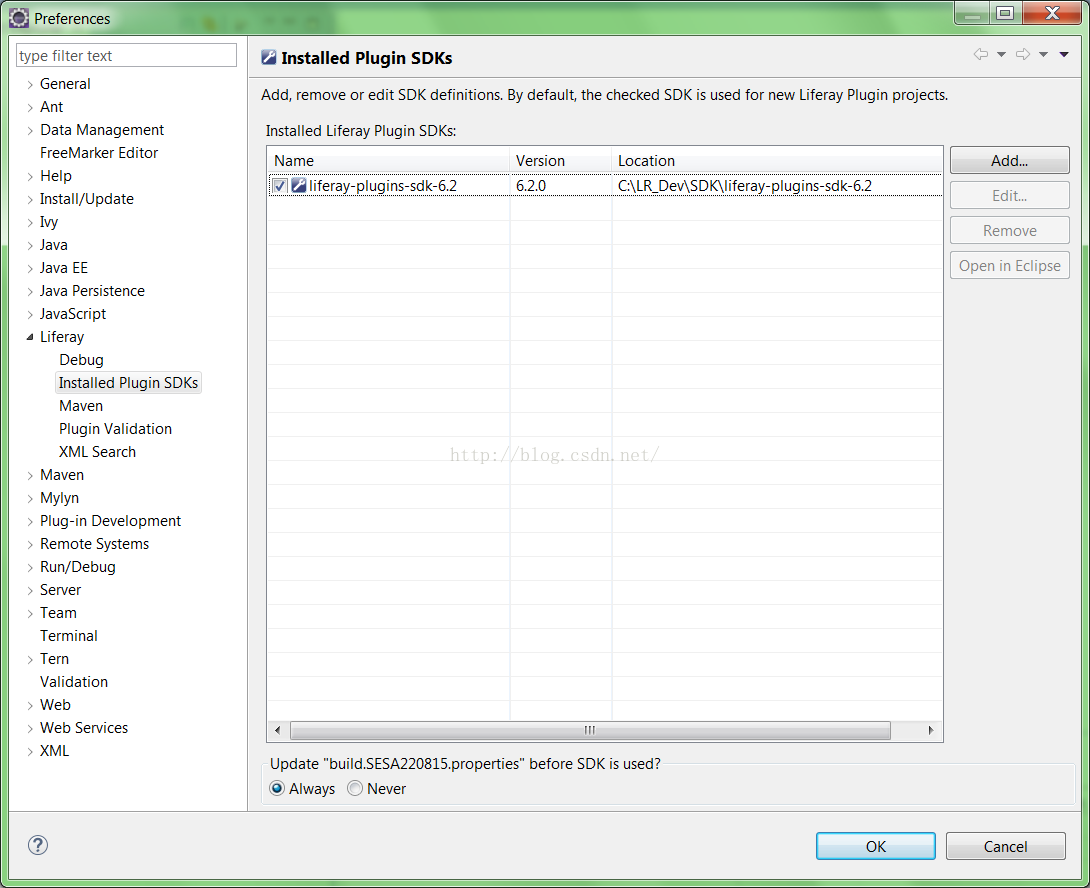Viewport: 1090px width, 888px height.
Task: Open Plugin Validation preference page
Action: pos(115,429)
